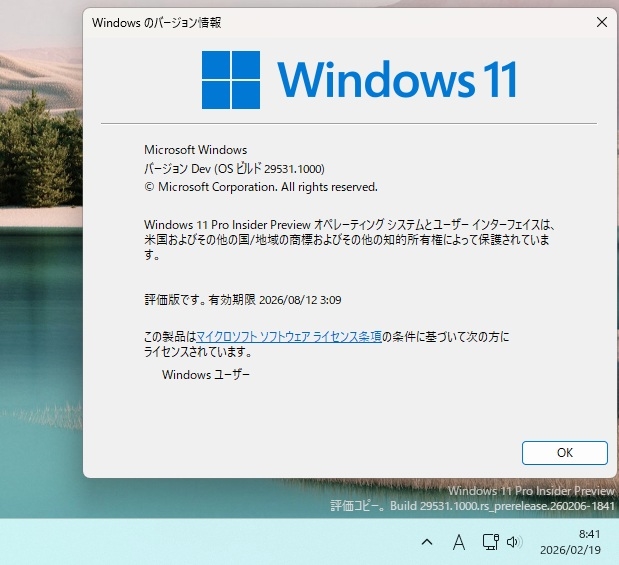The height and width of the screenshot is (565, 619).
Task: Click the Windows のバージョン情報 title bar text
Action: click(x=156, y=23)
